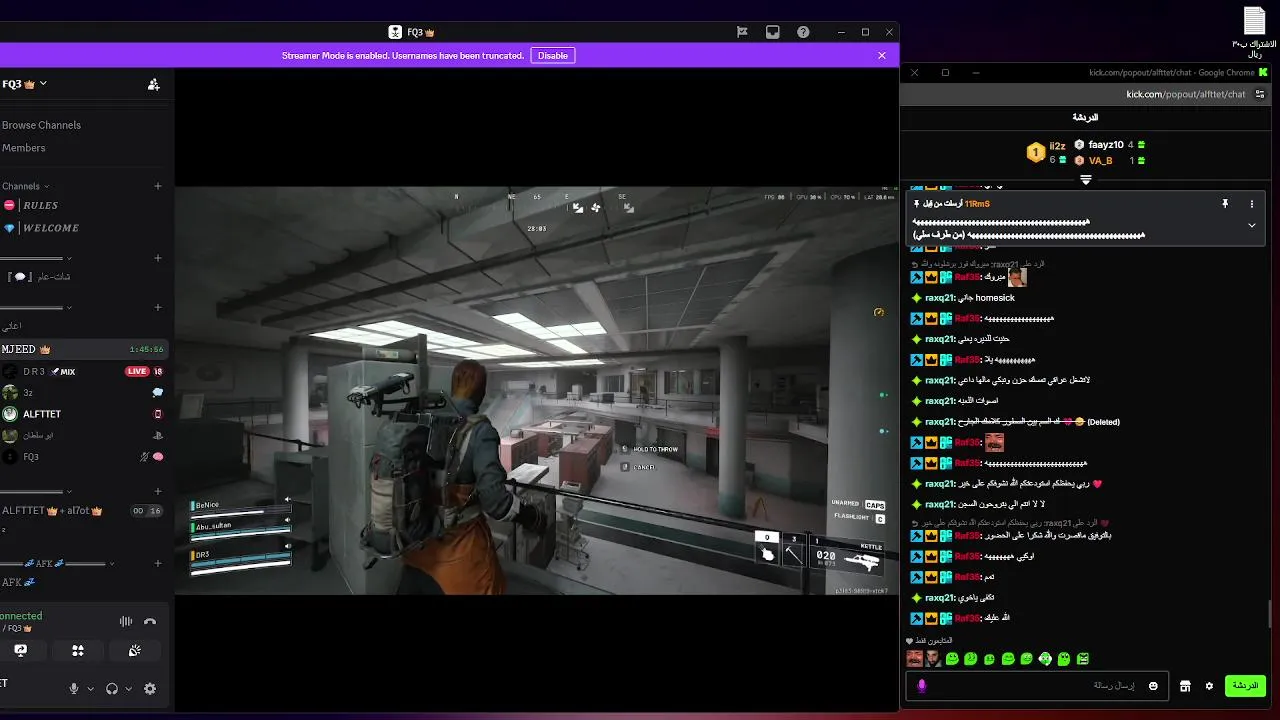Open the Members entry in Discord sidebar
1280x720 pixels.
(23, 148)
